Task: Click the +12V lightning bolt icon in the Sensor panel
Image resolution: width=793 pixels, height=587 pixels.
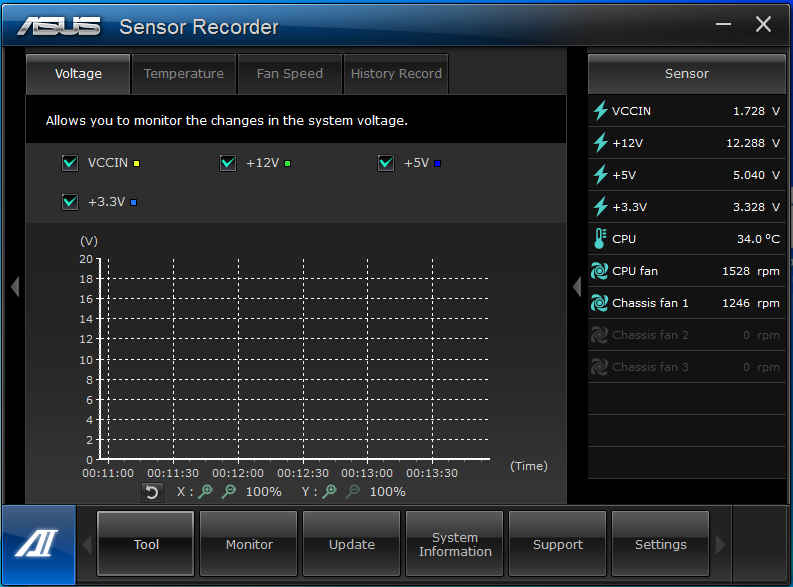Action: pyautogui.click(x=600, y=143)
